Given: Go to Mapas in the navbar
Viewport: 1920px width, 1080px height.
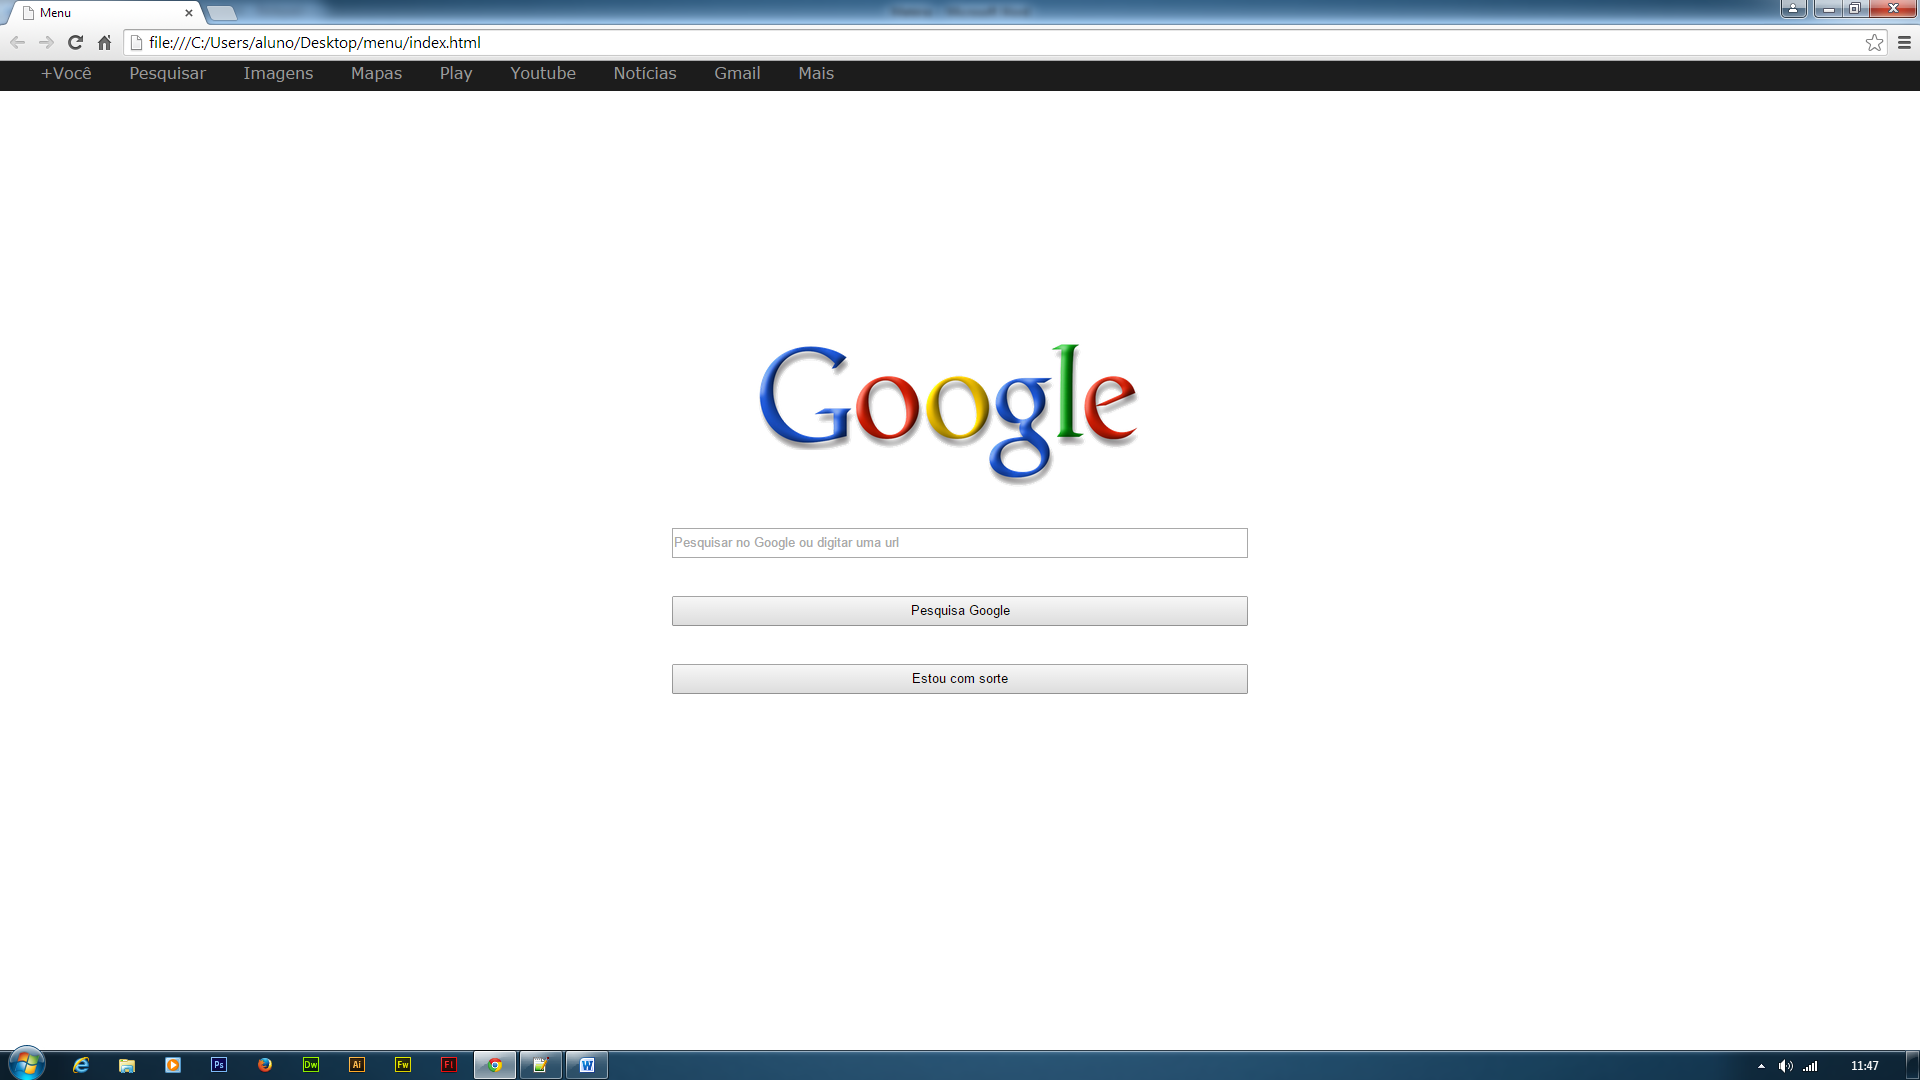Looking at the screenshot, I should point(376,73).
